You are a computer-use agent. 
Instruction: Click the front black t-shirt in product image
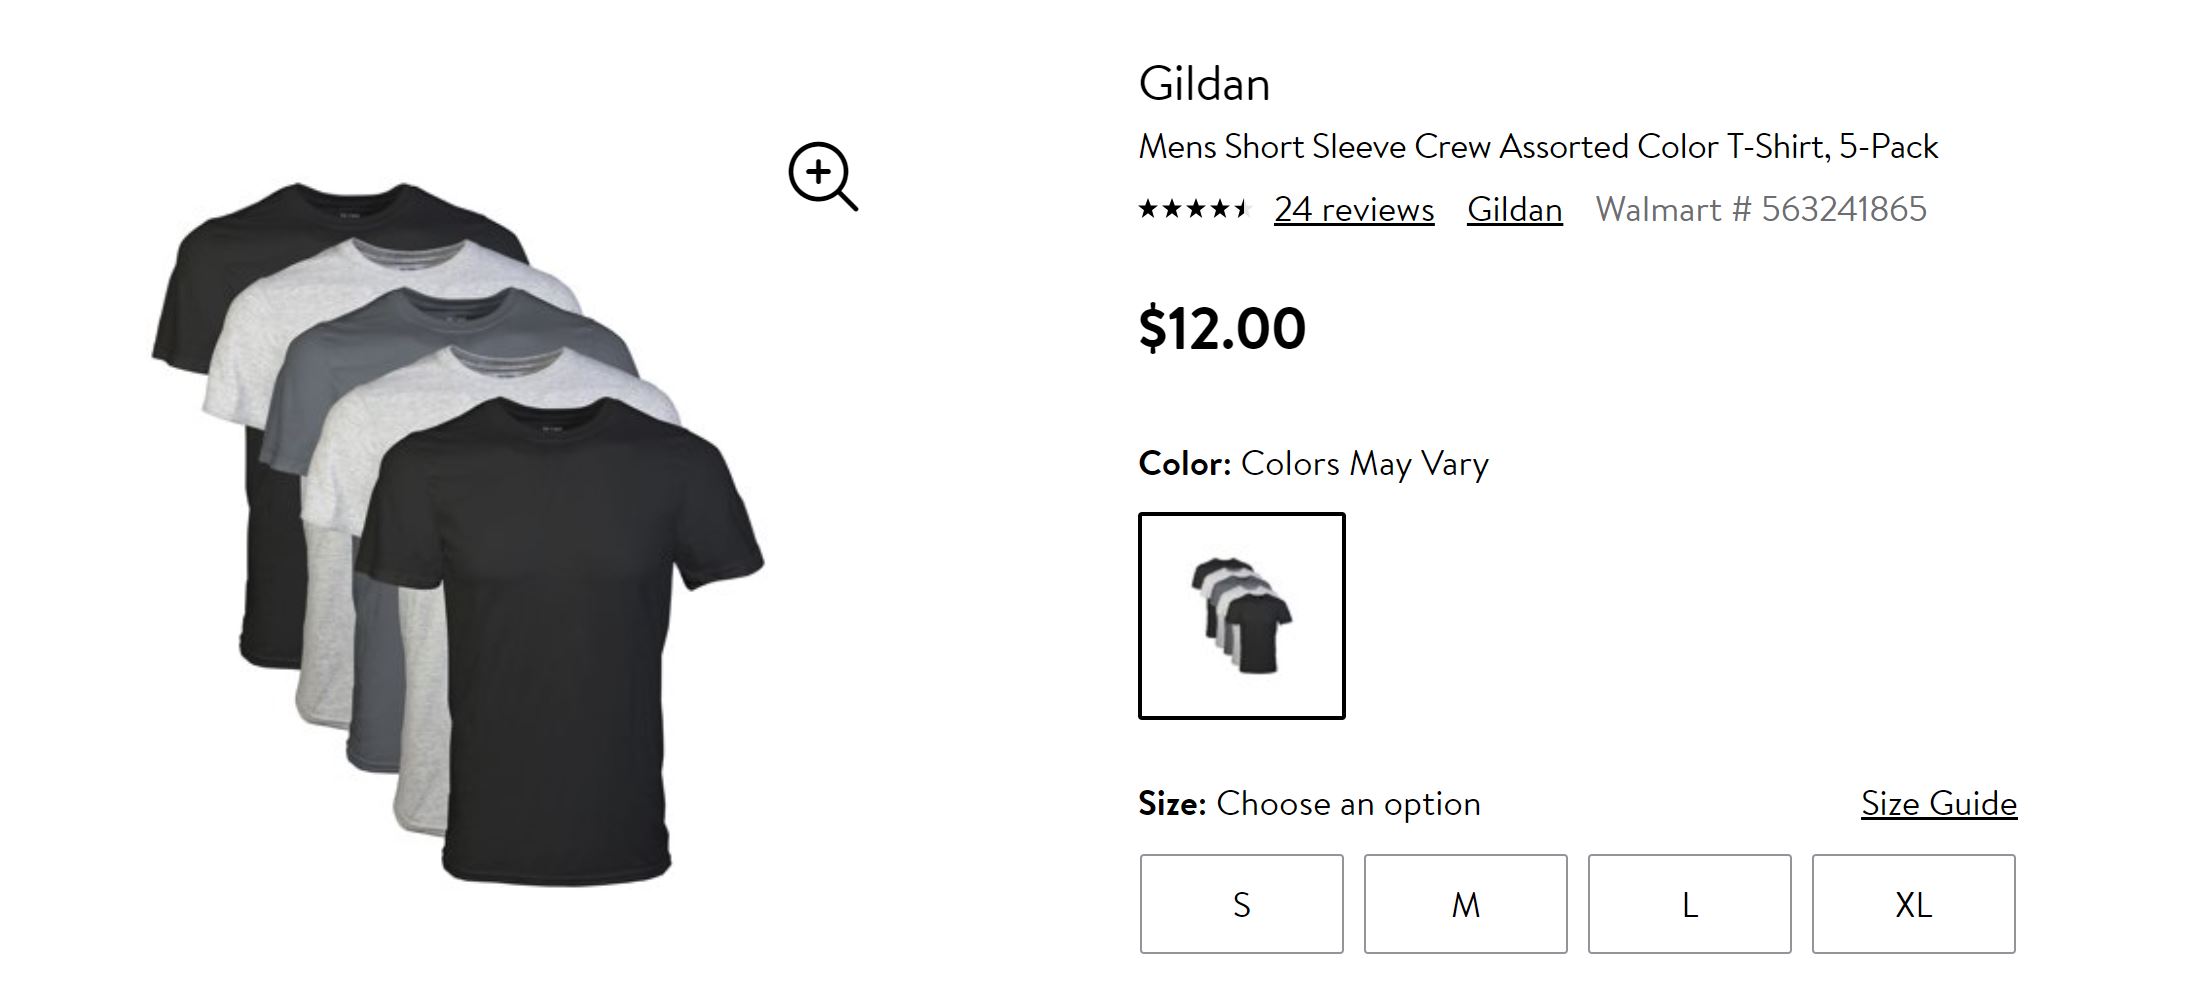coord(560,640)
